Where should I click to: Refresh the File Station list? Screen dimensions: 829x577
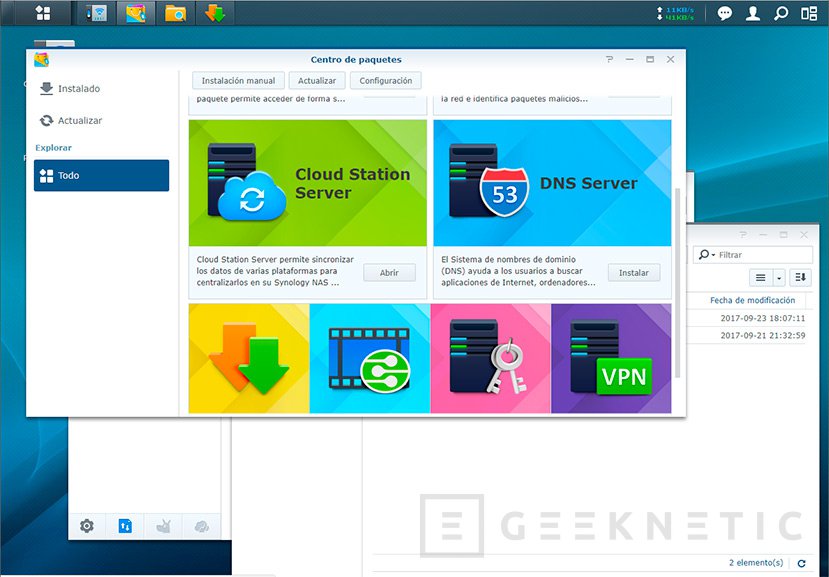coord(802,563)
